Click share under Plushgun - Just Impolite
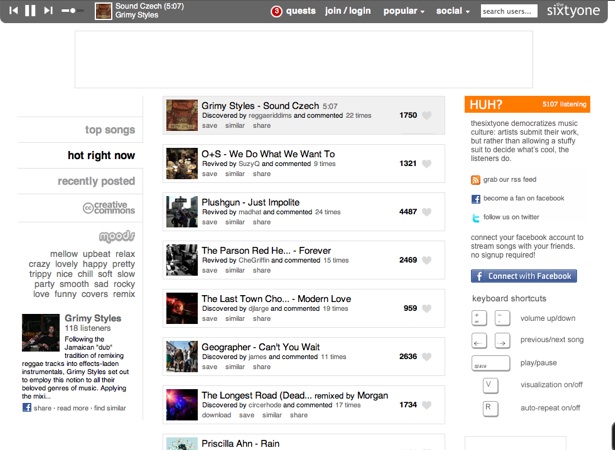 click(262, 222)
